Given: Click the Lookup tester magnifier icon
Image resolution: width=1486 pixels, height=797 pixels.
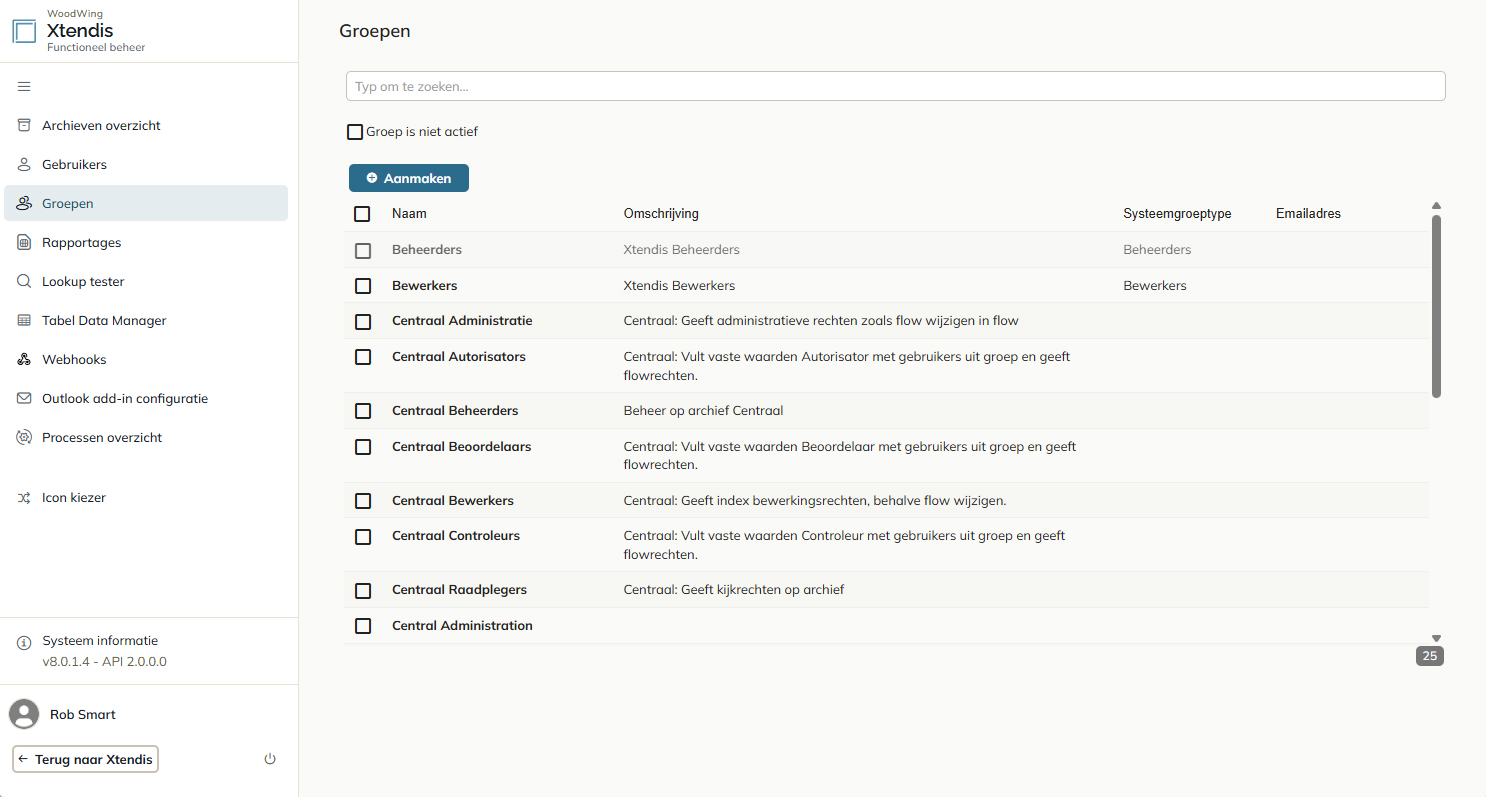Looking at the screenshot, I should (x=24, y=281).
